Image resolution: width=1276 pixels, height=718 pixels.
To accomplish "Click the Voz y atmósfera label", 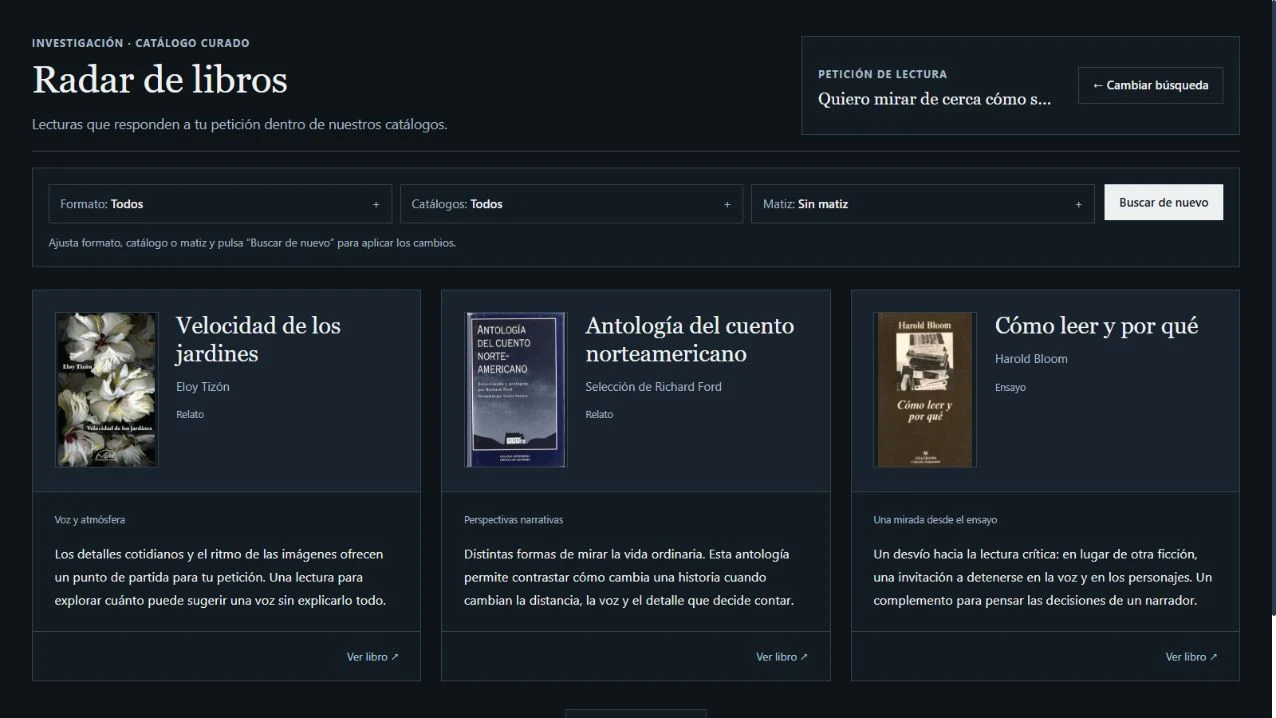I will tap(90, 520).
